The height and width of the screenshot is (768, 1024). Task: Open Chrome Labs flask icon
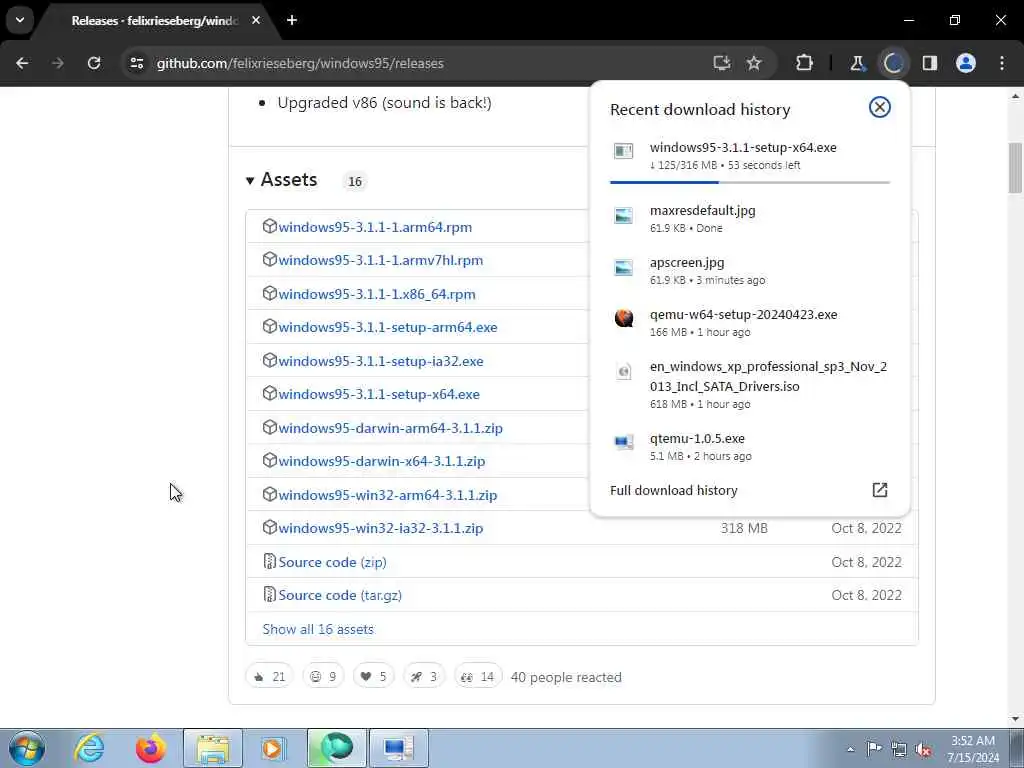[856, 63]
